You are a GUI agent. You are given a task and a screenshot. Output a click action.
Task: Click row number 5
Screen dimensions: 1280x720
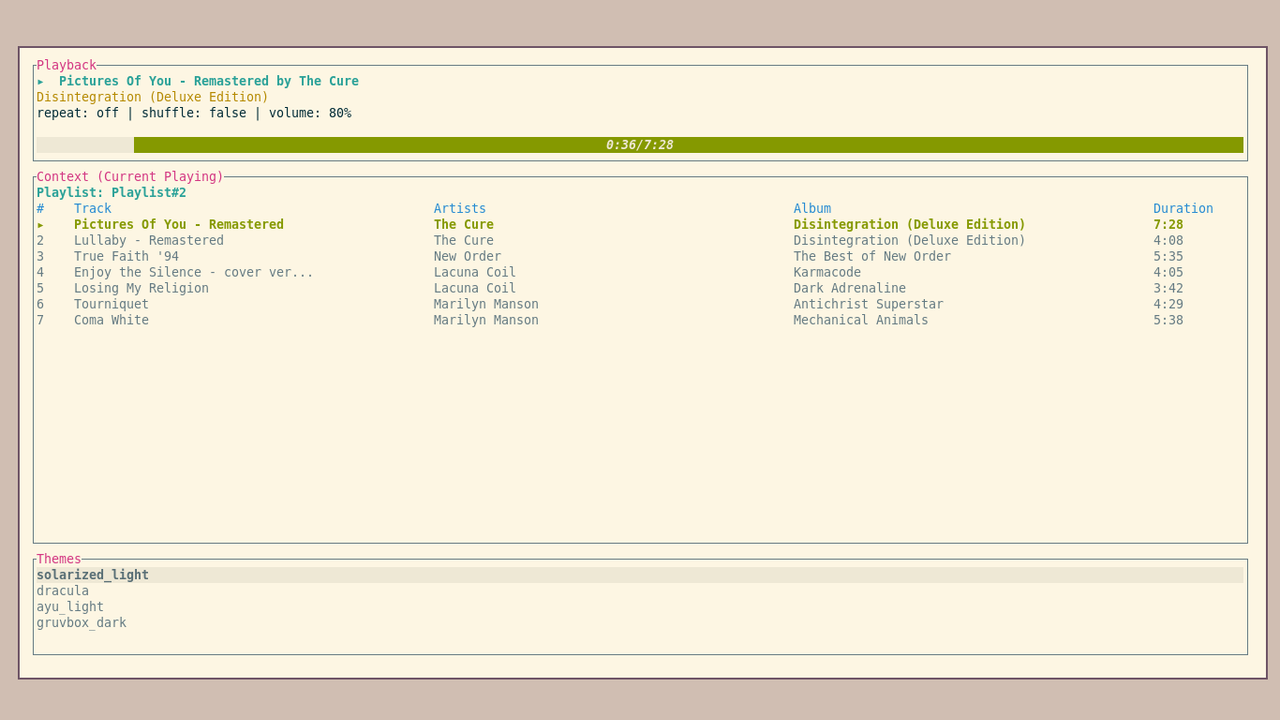(x=41, y=289)
